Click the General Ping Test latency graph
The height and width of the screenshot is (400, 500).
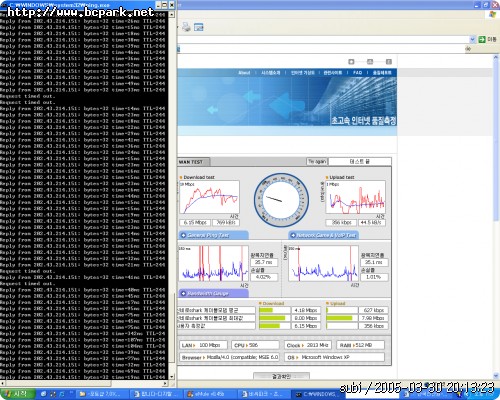pyautogui.click(x=214, y=263)
